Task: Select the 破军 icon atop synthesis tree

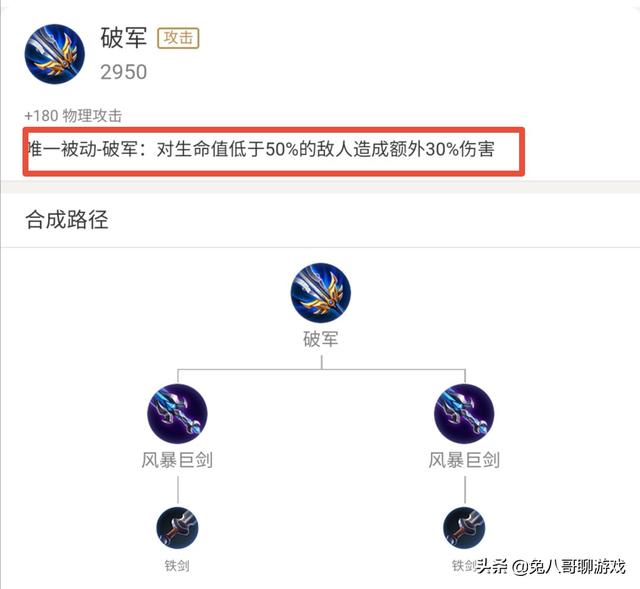Action: 320,293
